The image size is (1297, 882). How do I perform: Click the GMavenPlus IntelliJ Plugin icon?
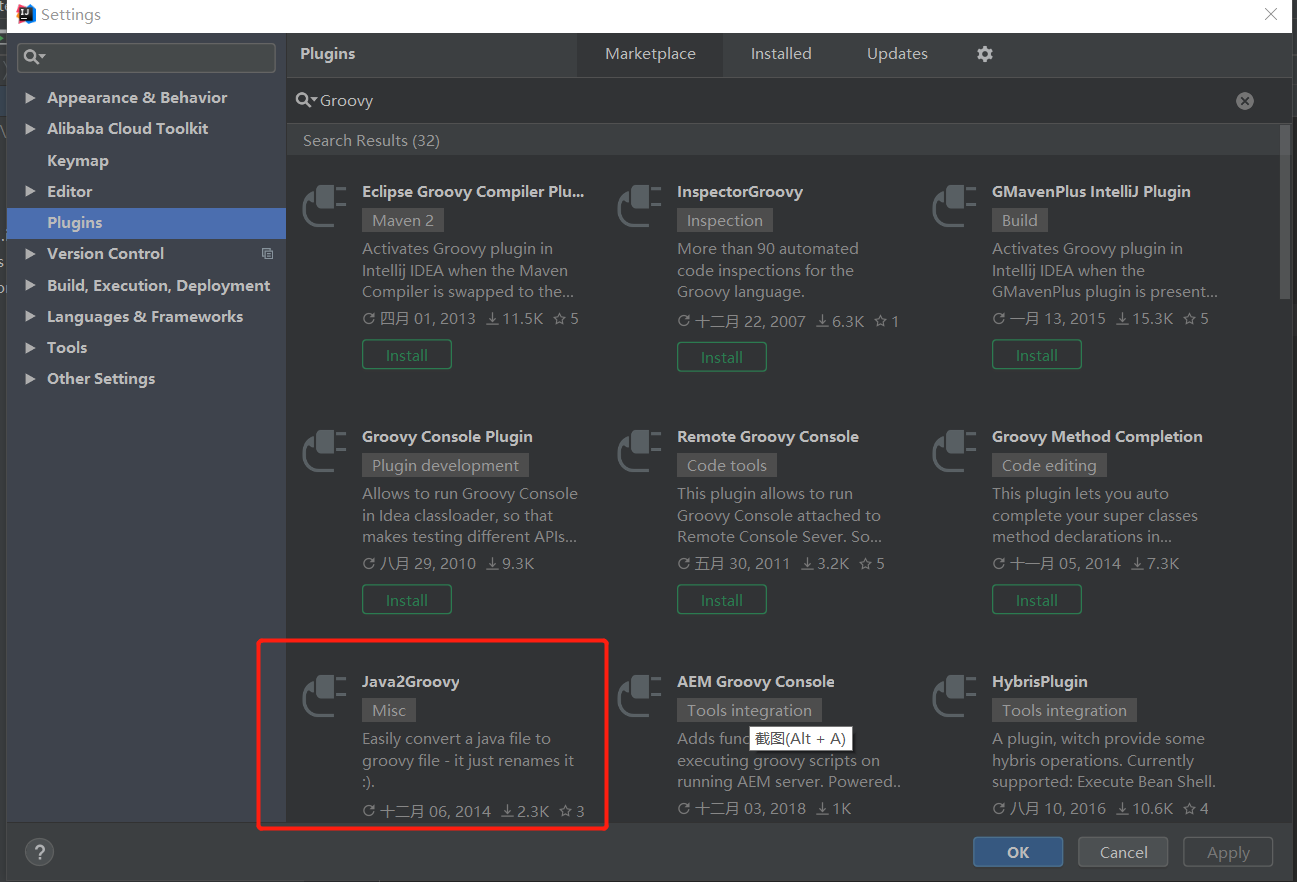tap(954, 207)
